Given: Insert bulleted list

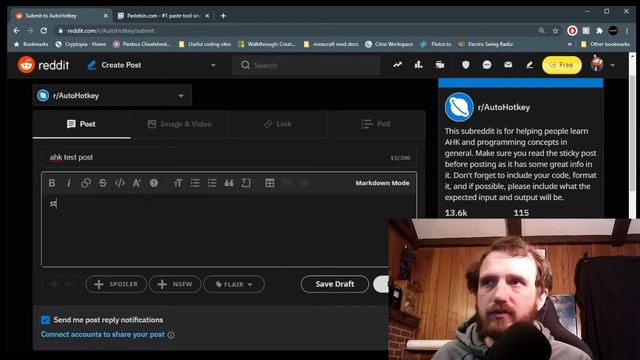Looking at the screenshot, I should (x=195, y=183).
